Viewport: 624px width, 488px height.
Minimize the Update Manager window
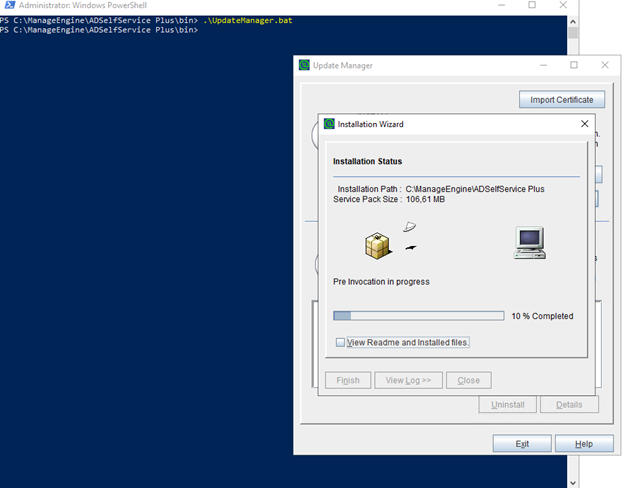click(x=543, y=65)
